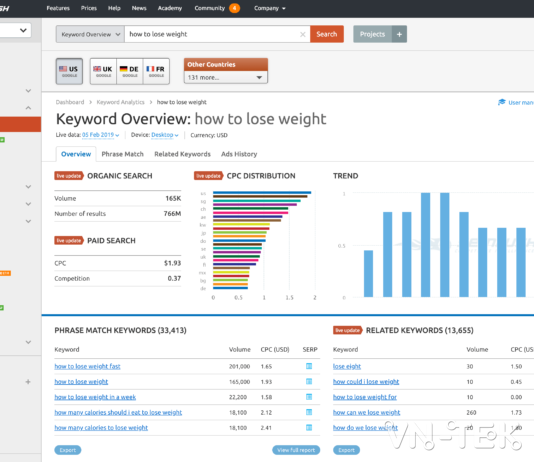This screenshot has height=462, width=534.
Task: Click the User manual graduation cap icon
Action: coord(502,102)
